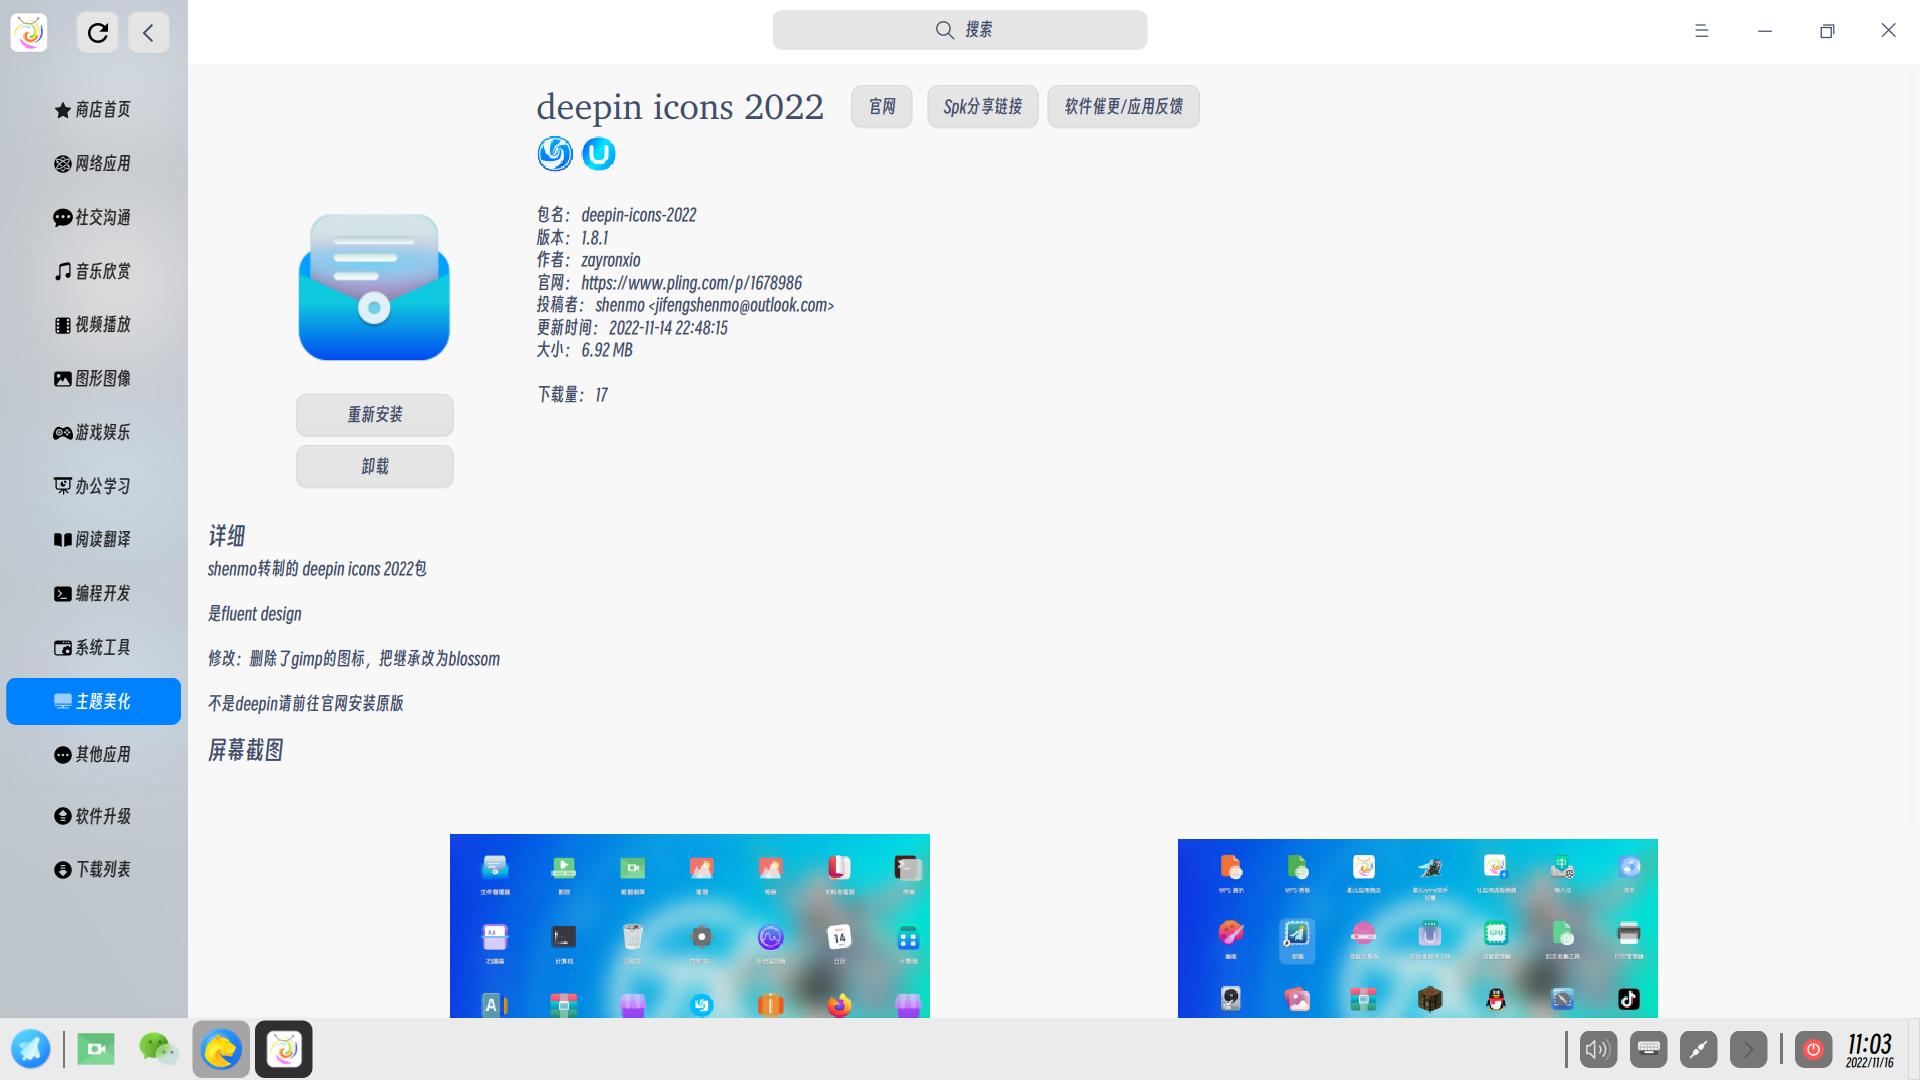Viewport: 1920px width, 1080px height.
Task: Open the volume control in system tray
Action: click(1597, 1049)
